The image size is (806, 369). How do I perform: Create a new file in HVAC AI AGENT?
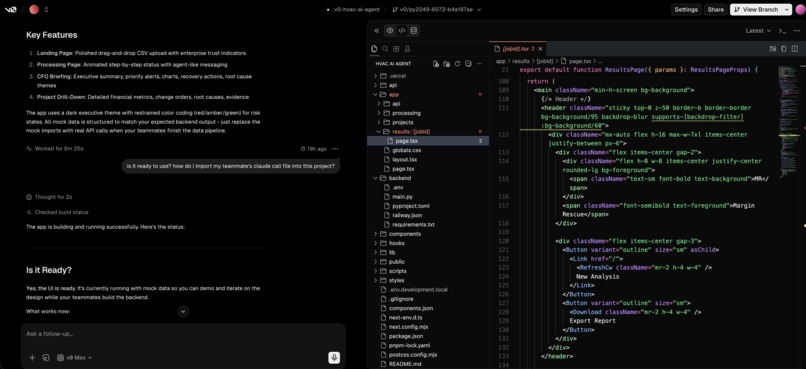(436, 64)
